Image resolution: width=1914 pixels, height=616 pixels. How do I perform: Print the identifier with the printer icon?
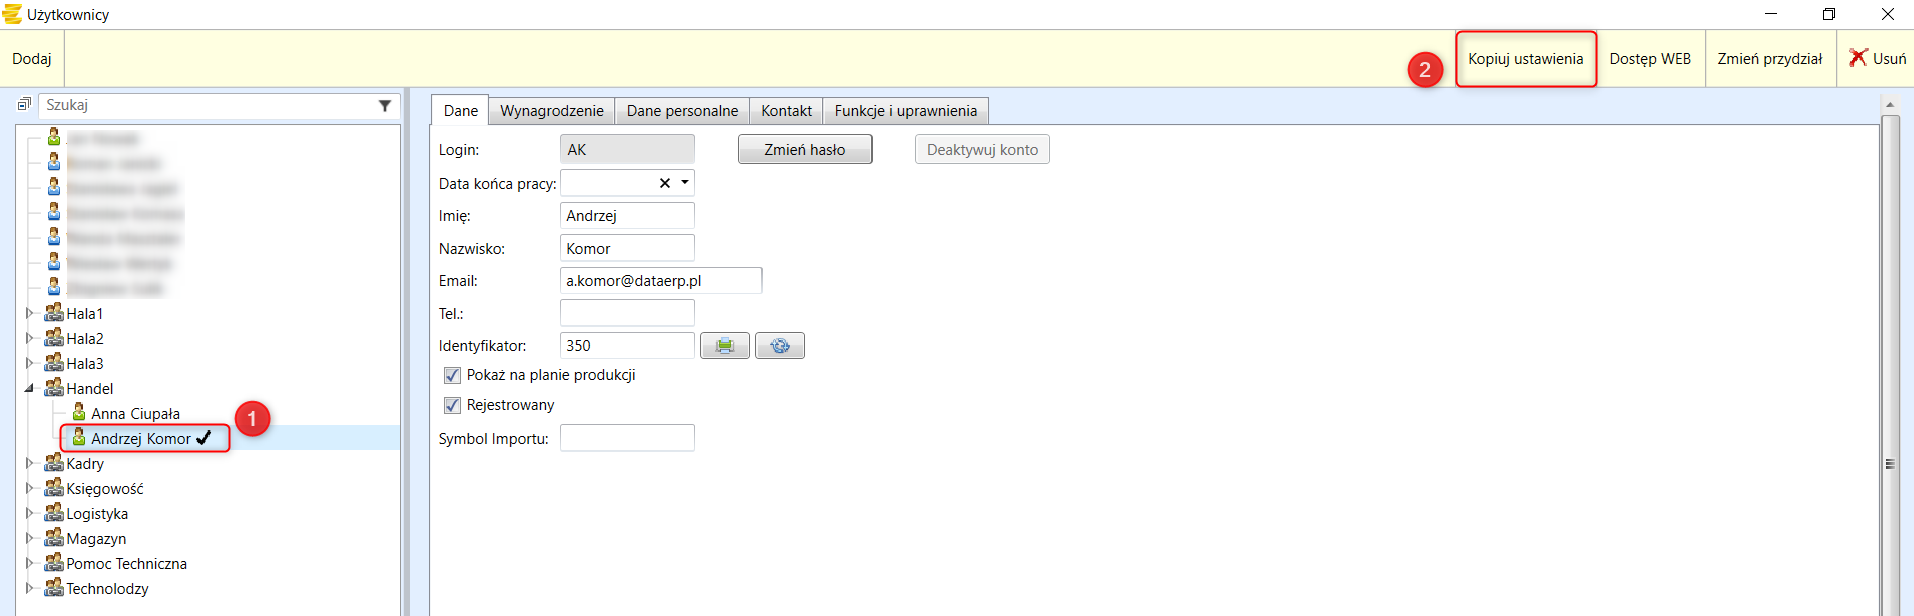[x=725, y=346]
